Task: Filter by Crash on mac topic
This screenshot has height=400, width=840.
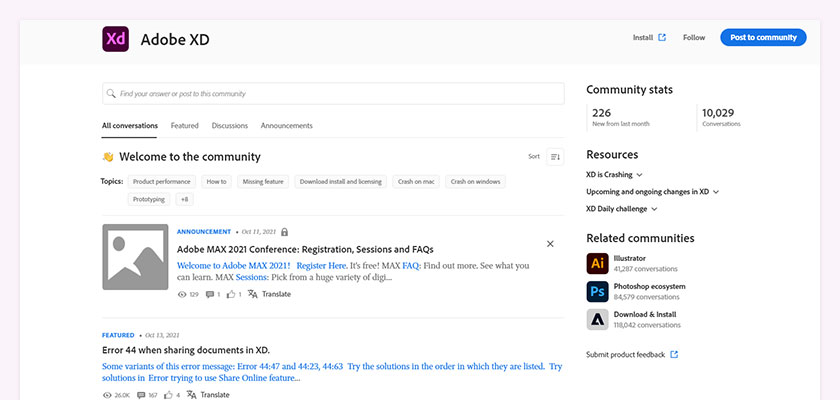Action: tap(416, 182)
